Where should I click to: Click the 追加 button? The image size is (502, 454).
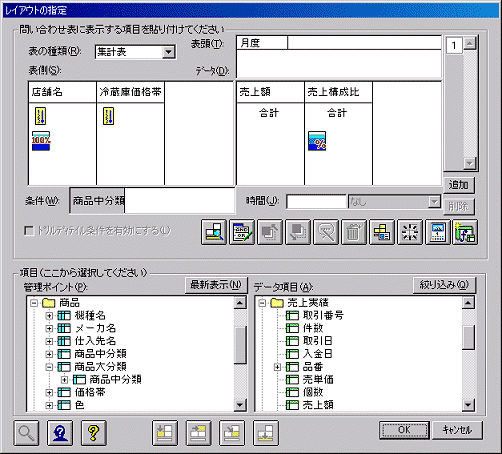click(x=459, y=185)
